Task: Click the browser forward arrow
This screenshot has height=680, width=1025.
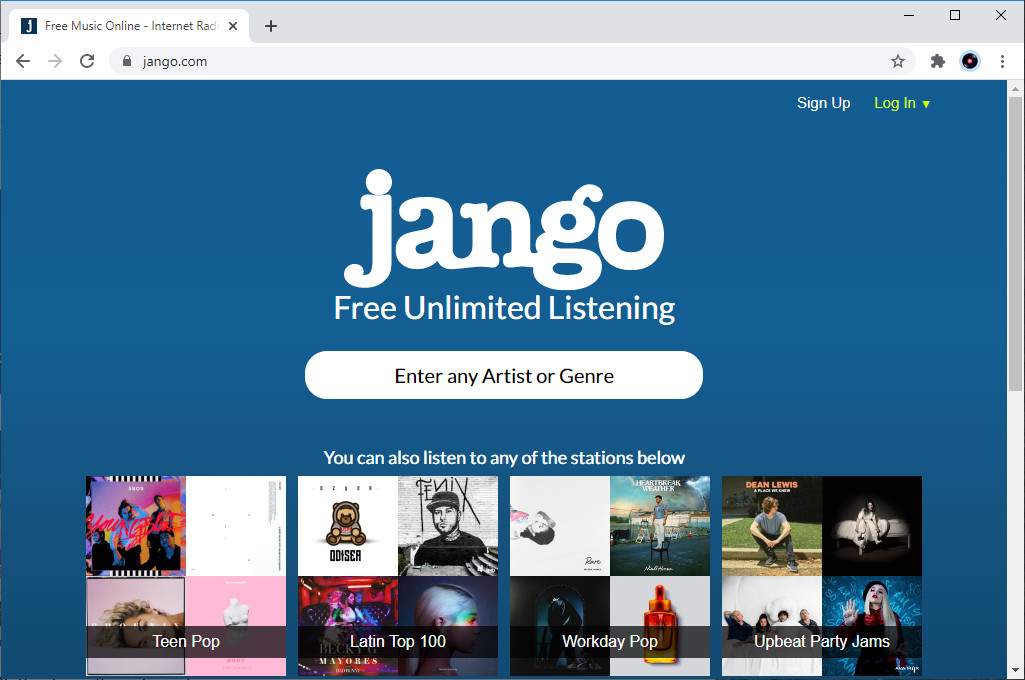Action: 55,61
